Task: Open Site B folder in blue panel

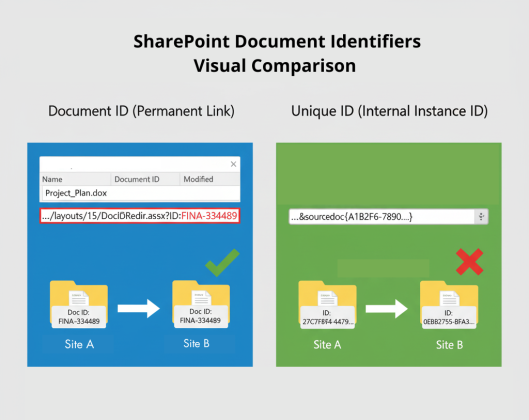Action: (x=201, y=303)
